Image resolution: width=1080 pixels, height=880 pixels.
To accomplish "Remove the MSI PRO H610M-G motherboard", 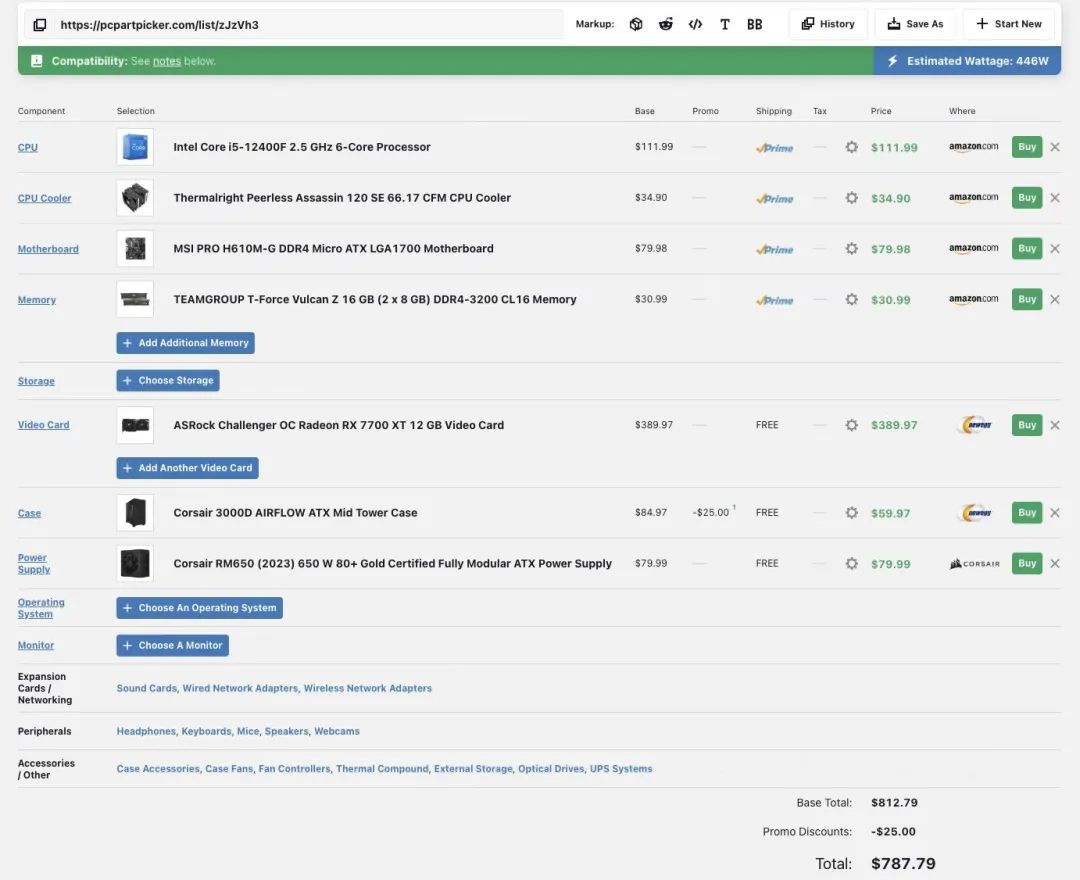I will (1054, 249).
